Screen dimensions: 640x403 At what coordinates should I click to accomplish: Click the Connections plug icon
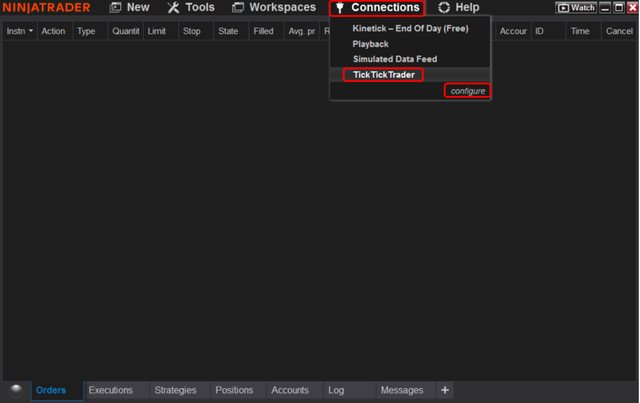340,8
